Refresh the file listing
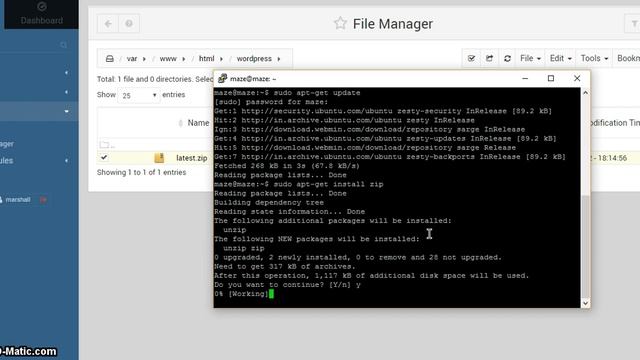 pos(507,58)
